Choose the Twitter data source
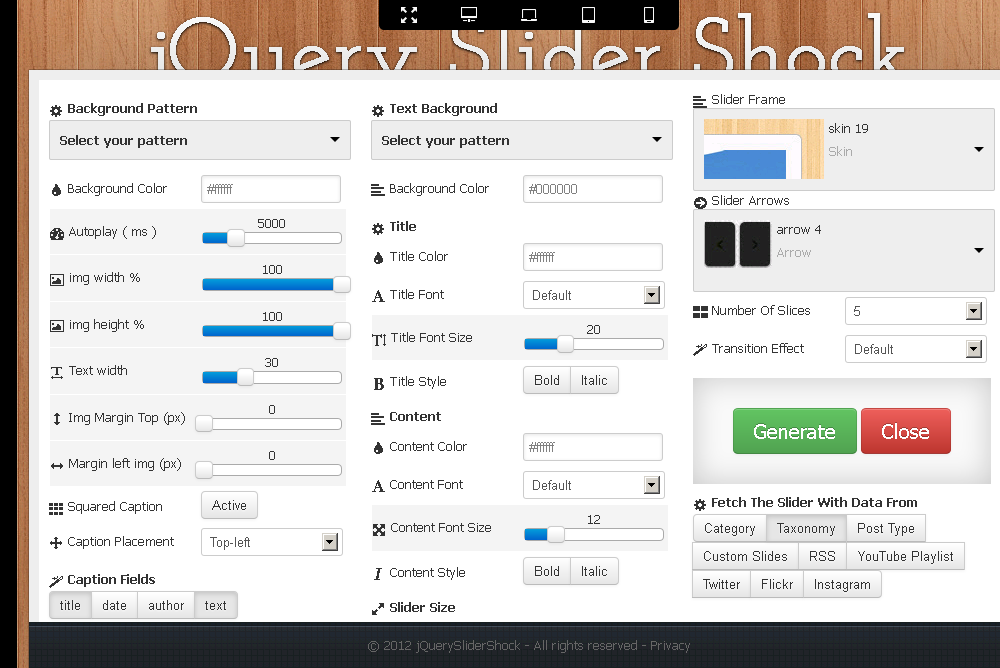 (x=721, y=584)
